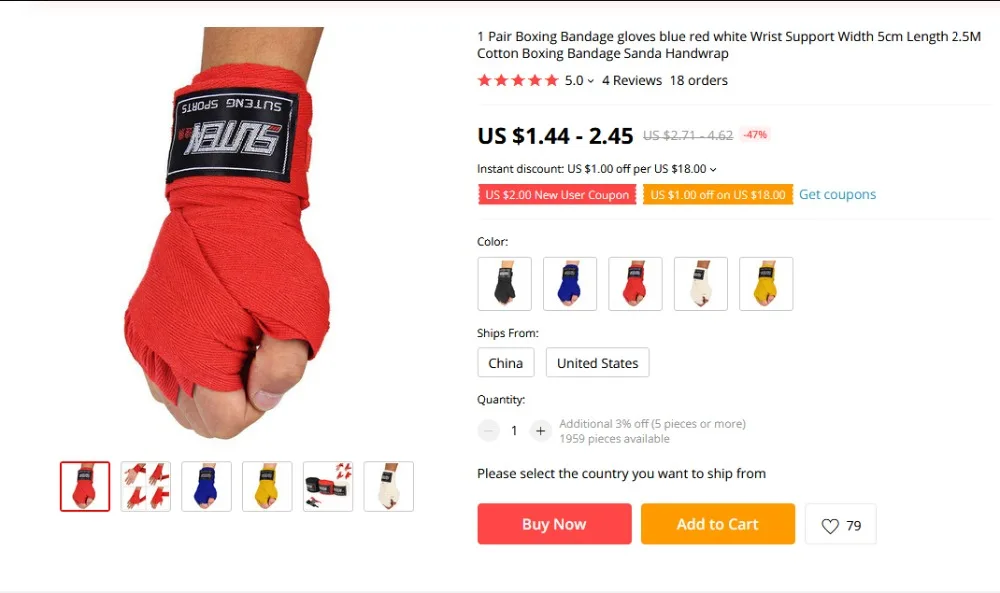
Task: Choose the yellow handwrap color swatch
Action: (x=766, y=284)
